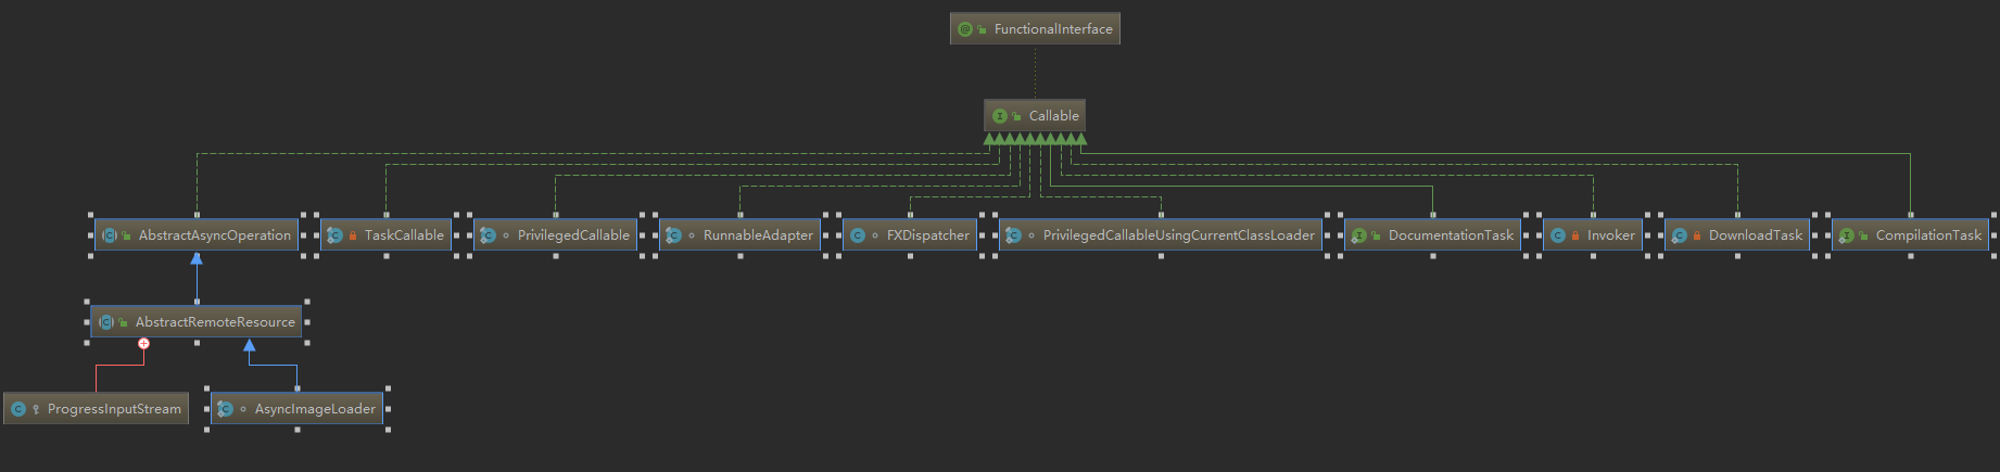
Task: Click the private lock icon on Invoker
Action: click(x=1575, y=236)
